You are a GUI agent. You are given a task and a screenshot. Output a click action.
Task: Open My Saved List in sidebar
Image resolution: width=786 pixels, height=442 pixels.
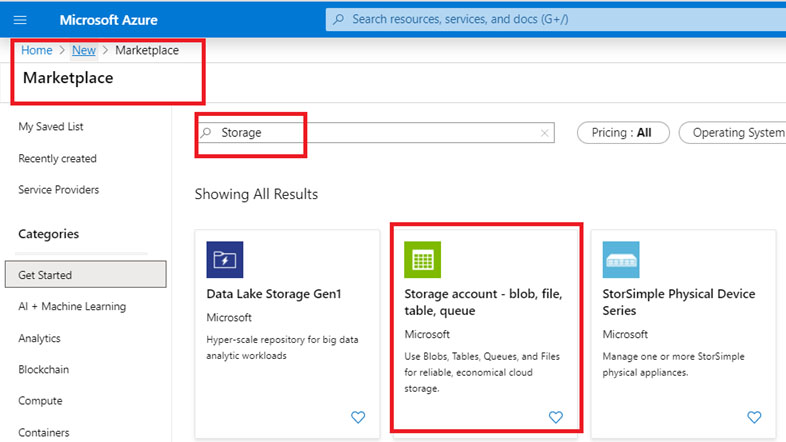(50, 127)
